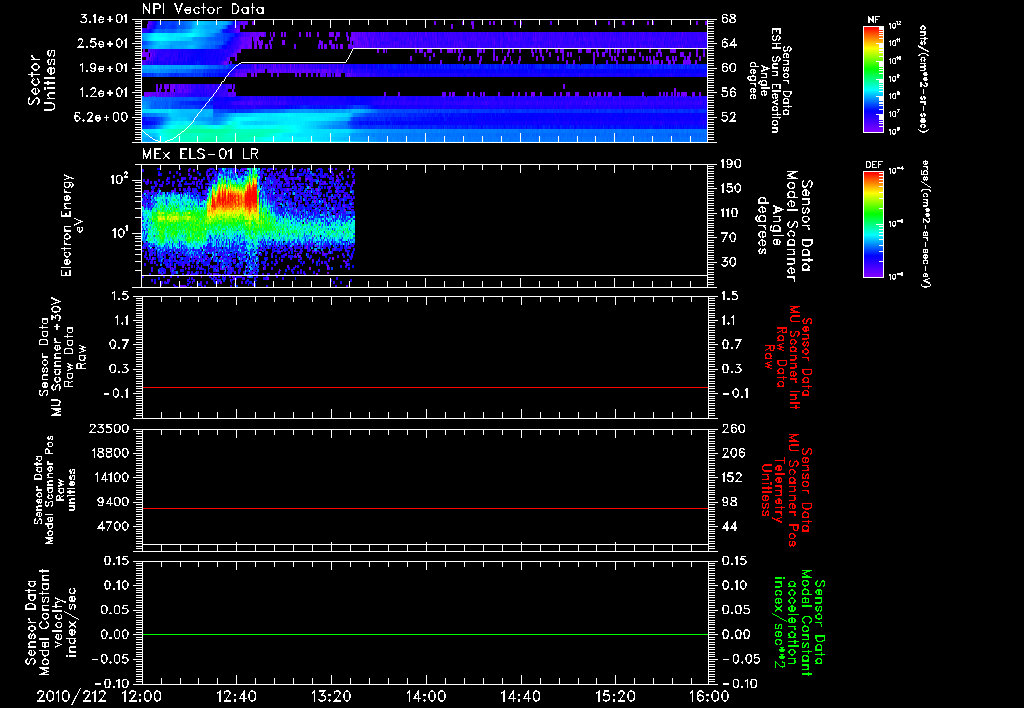Click the red line in MU Scanner +30V panel

[x=425, y=387]
